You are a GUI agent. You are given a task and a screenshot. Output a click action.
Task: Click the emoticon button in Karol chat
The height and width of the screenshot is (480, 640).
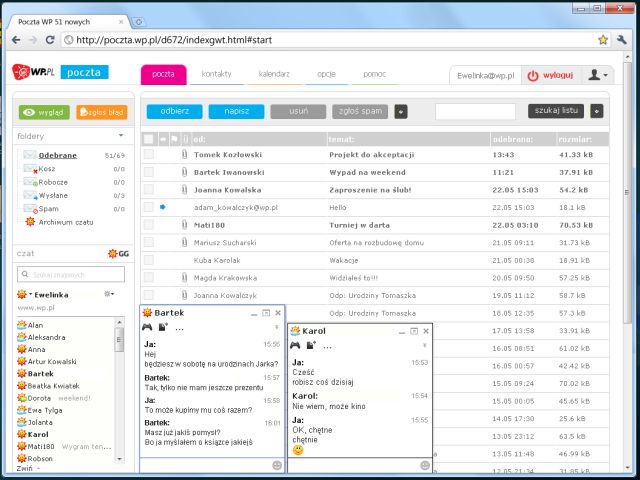[x=425, y=465]
